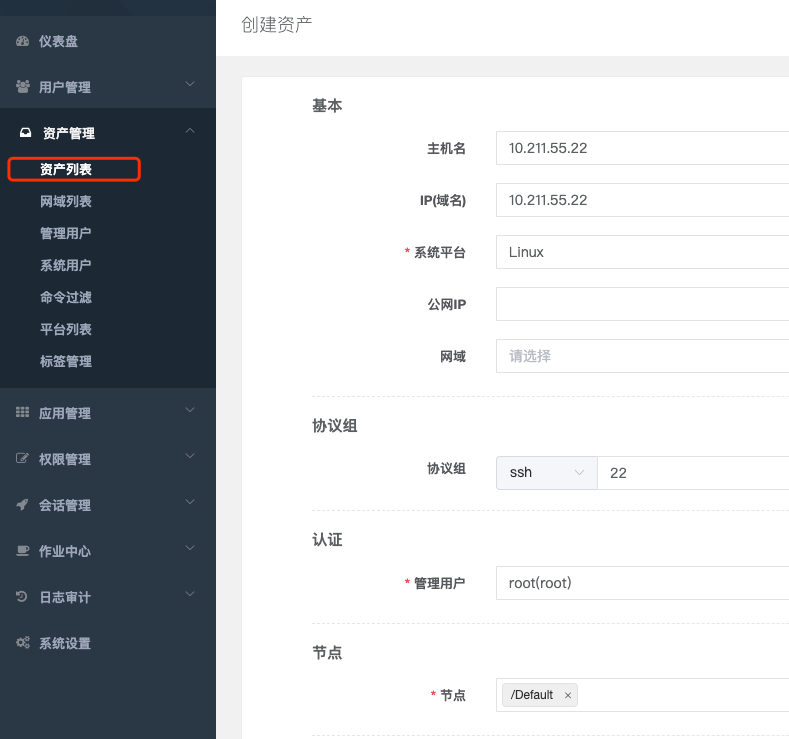Remove the /Default node tag

[568, 695]
